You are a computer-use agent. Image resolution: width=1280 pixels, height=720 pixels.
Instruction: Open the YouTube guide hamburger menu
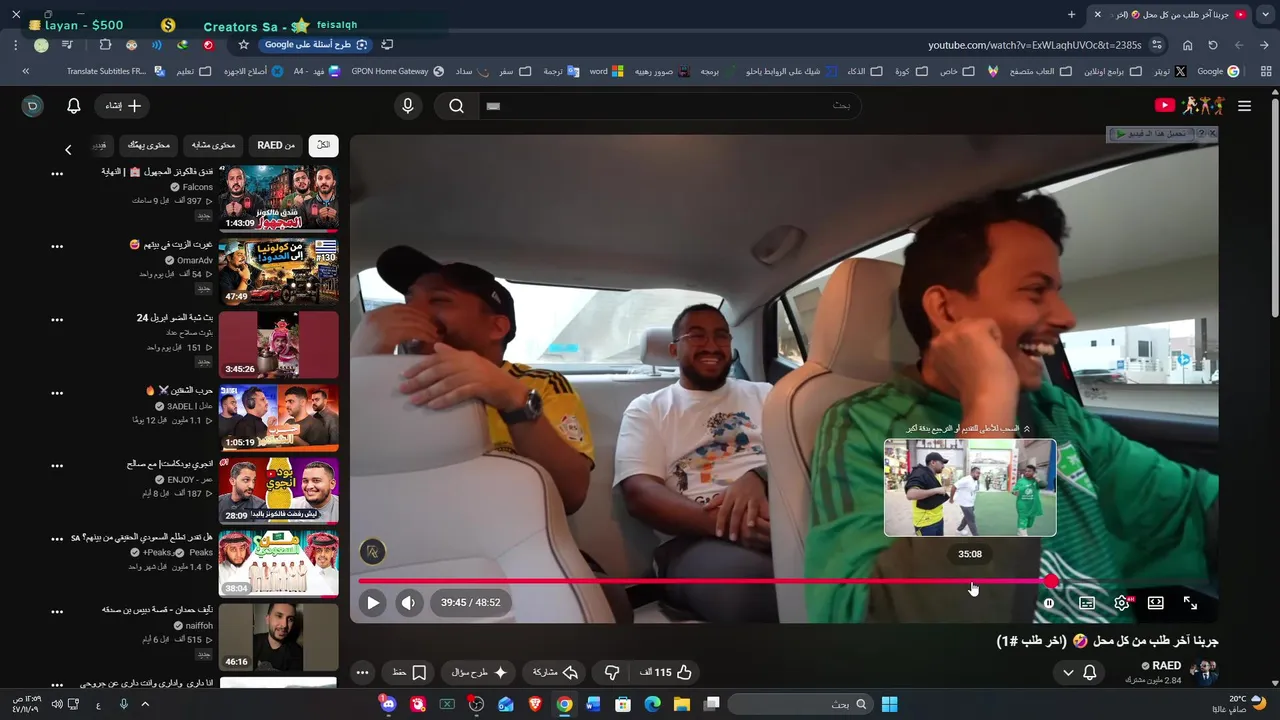click(x=1244, y=106)
